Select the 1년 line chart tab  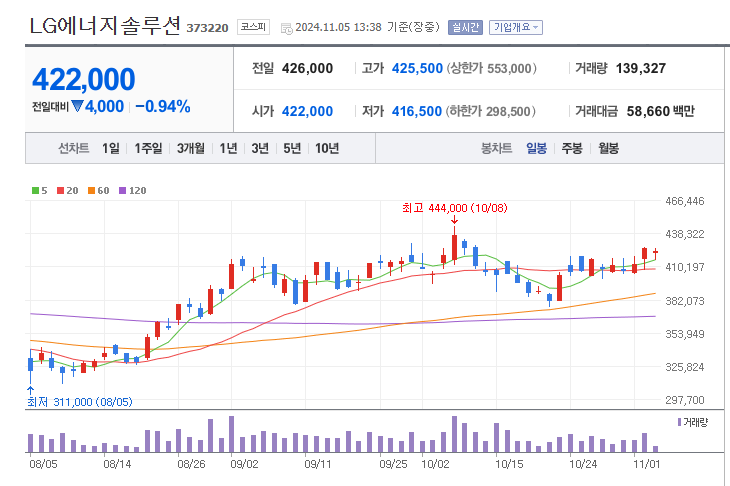tap(228, 148)
